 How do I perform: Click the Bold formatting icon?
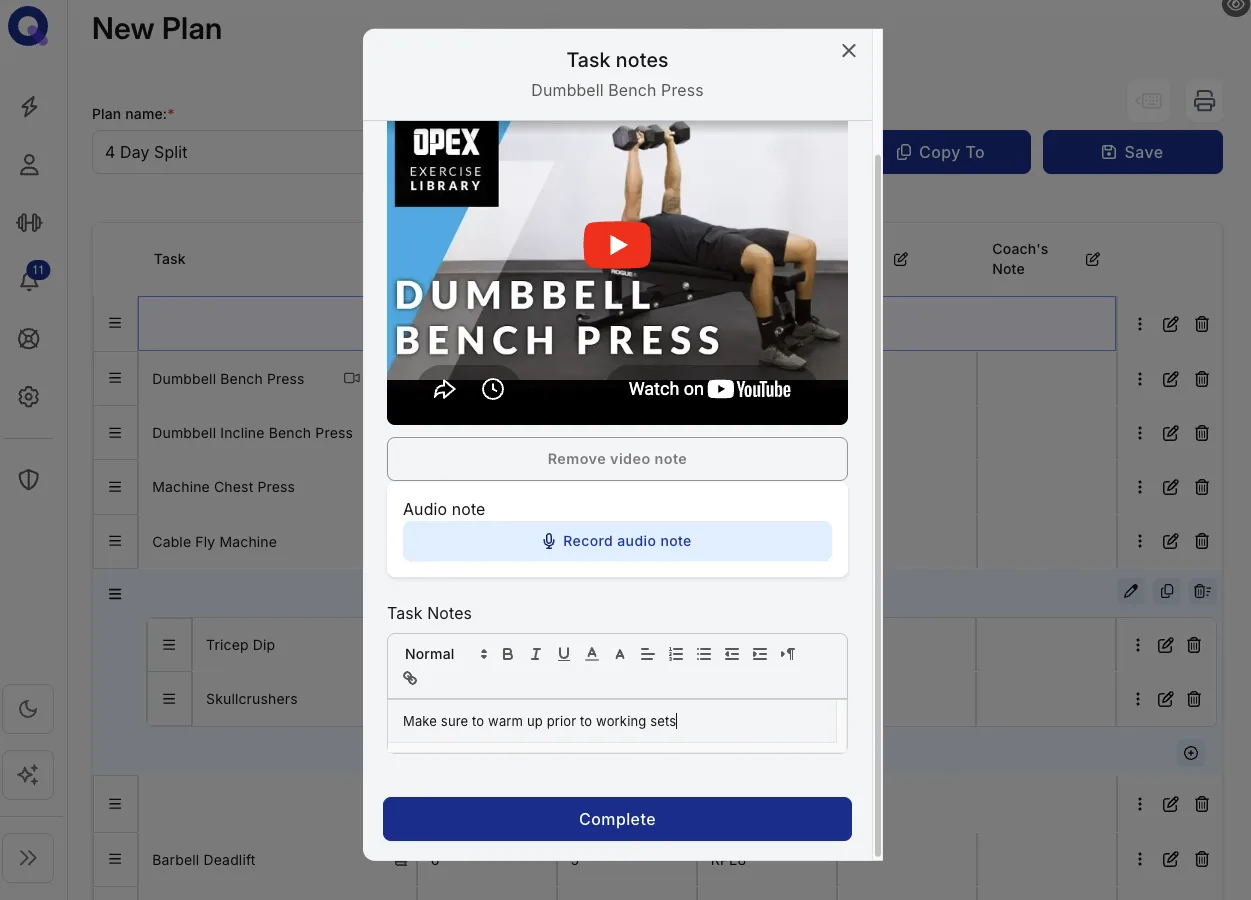pyautogui.click(x=508, y=654)
